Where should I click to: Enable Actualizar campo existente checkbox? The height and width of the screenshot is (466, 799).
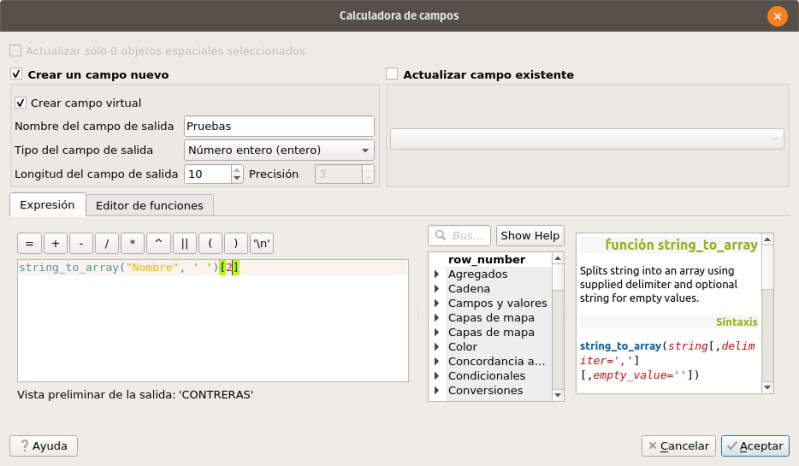tap(392, 74)
